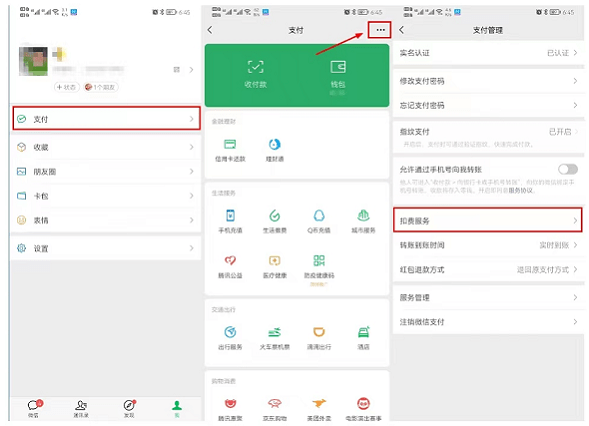The image size is (589, 426).
Task: Select the 火车票机票 tickets icon
Action: click(275, 332)
